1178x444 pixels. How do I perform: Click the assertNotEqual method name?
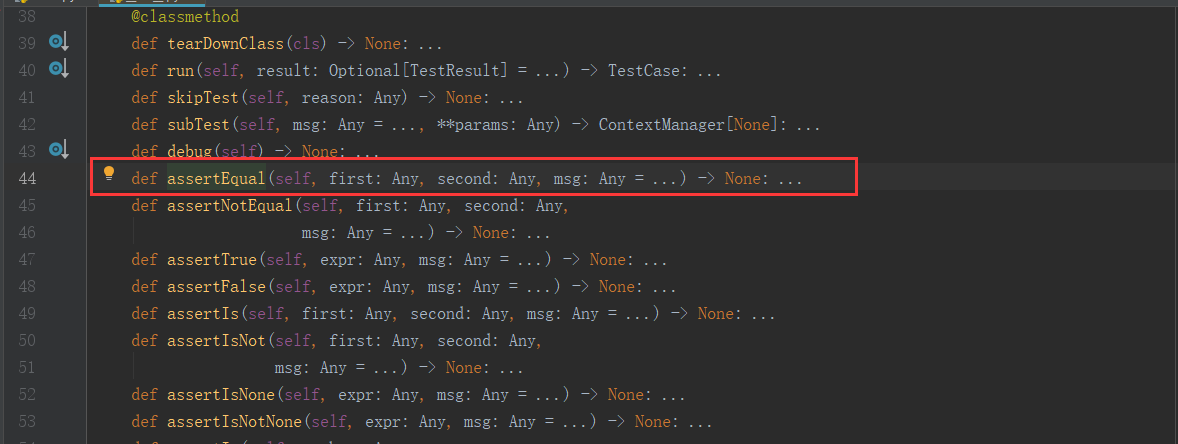coord(226,206)
